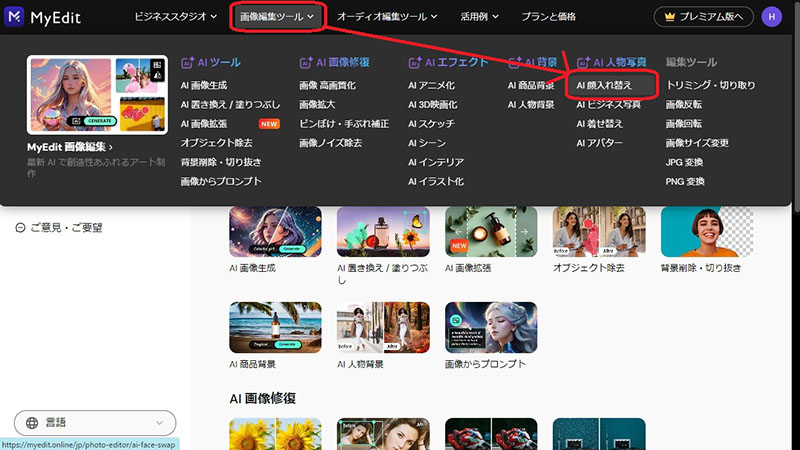Screen dimensions: 800x450
Task: Click the globe language icon
Action: tap(32, 422)
